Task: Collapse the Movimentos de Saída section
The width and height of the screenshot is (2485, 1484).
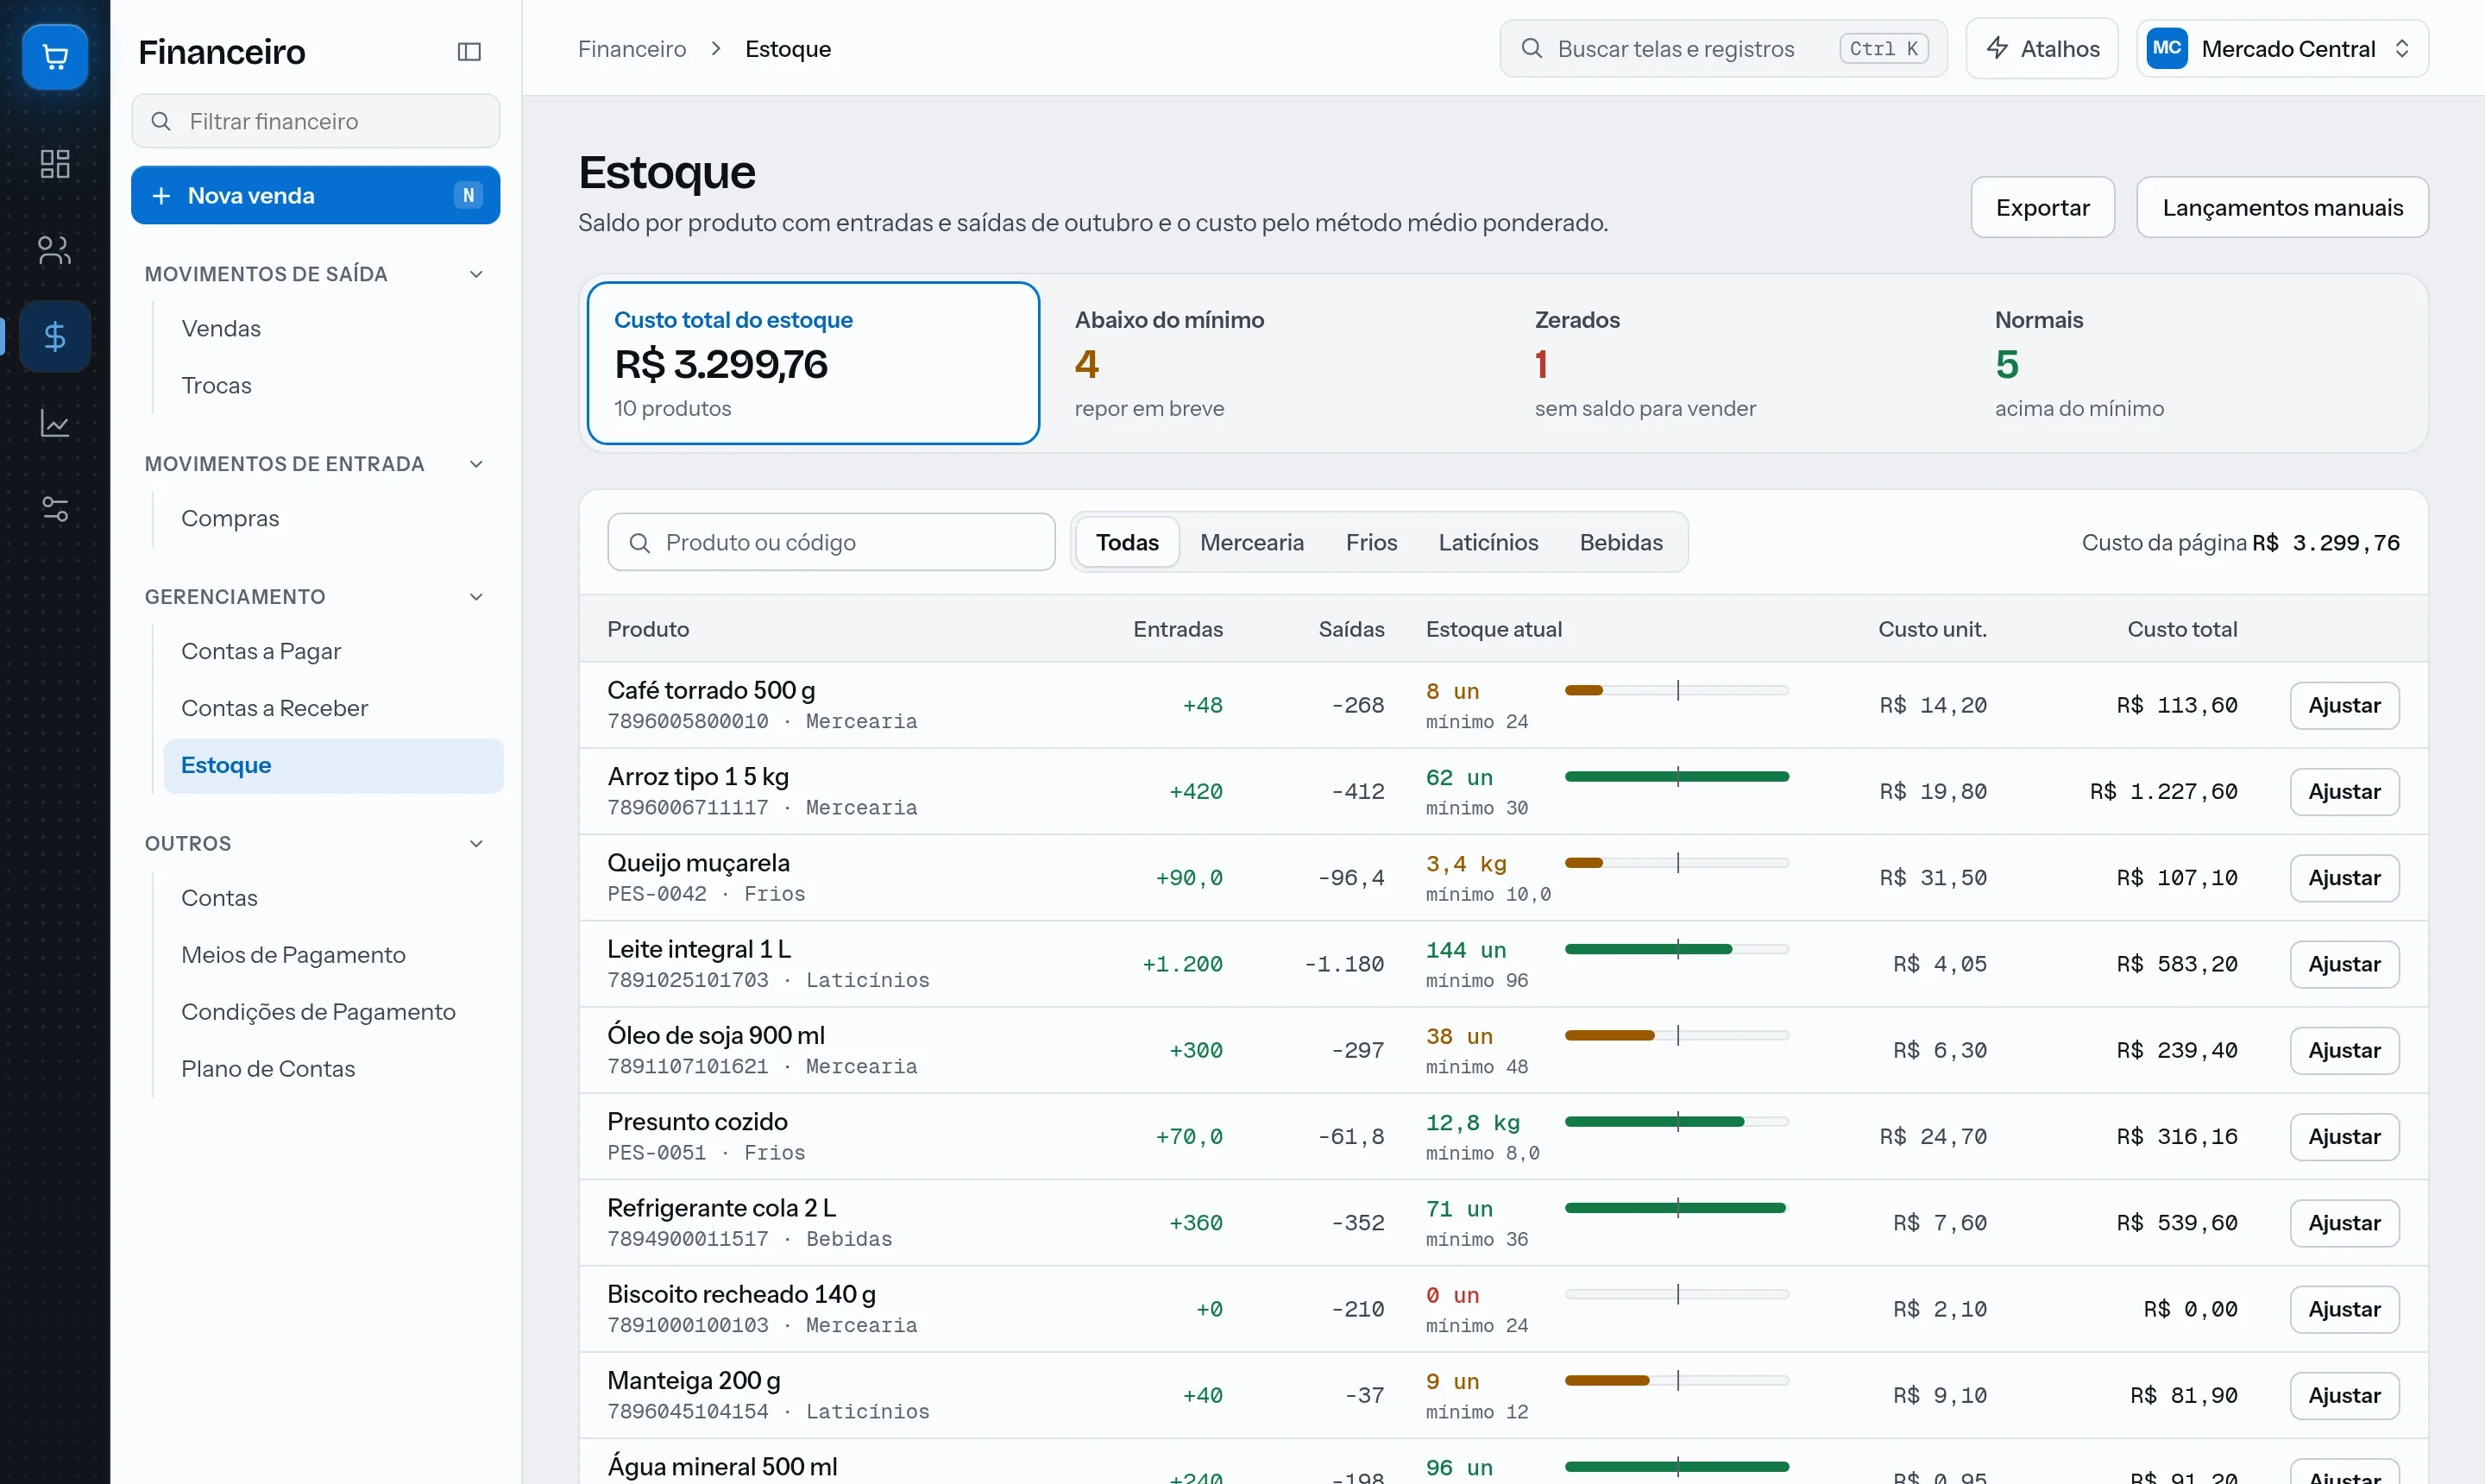Action: [476, 274]
